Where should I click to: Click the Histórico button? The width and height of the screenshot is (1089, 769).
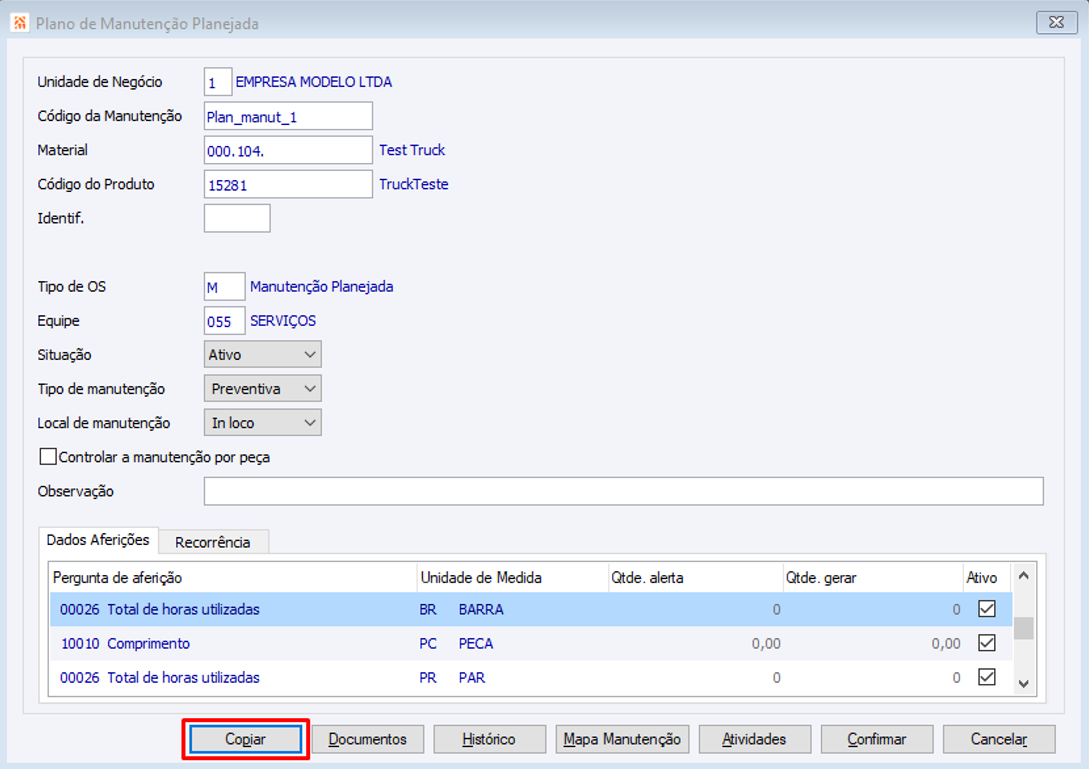(489, 739)
